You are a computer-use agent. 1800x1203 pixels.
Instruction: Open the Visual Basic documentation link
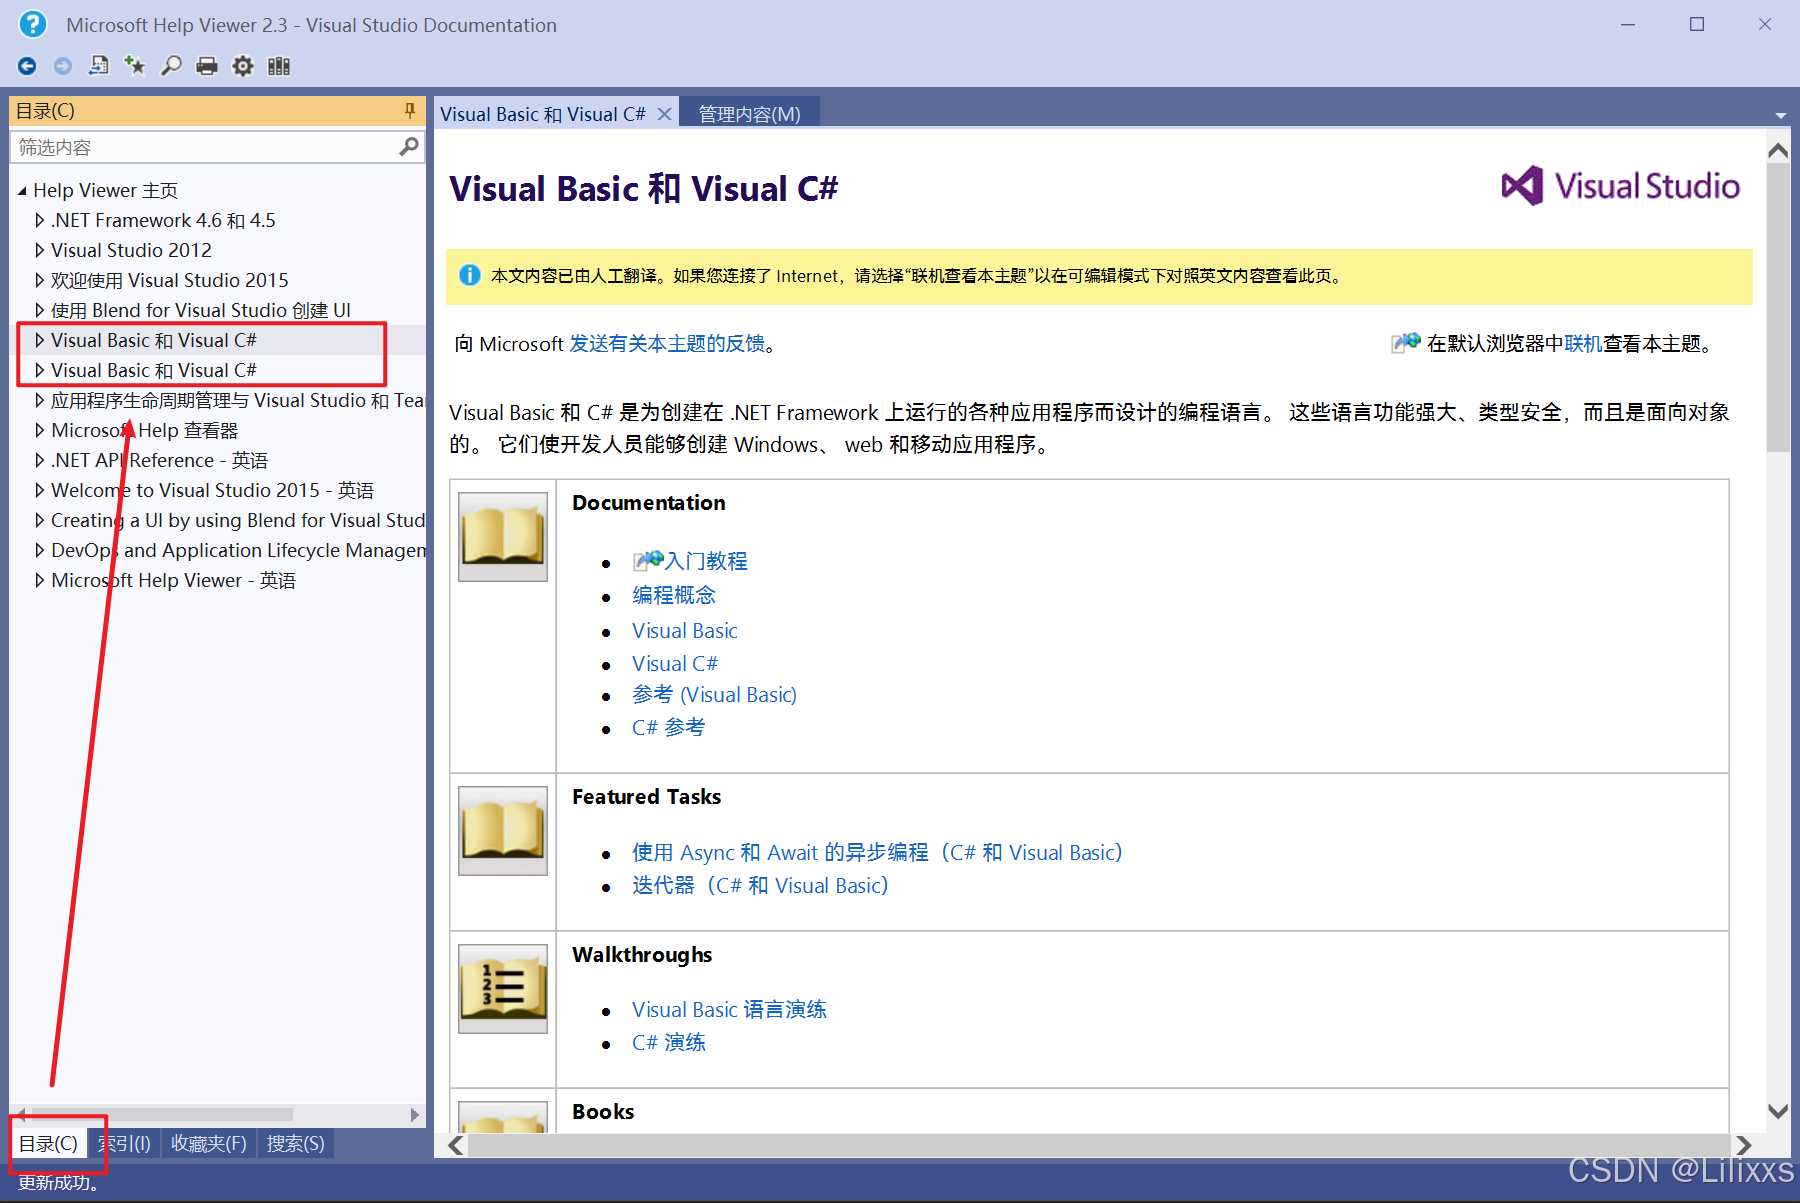pyautogui.click(x=685, y=631)
